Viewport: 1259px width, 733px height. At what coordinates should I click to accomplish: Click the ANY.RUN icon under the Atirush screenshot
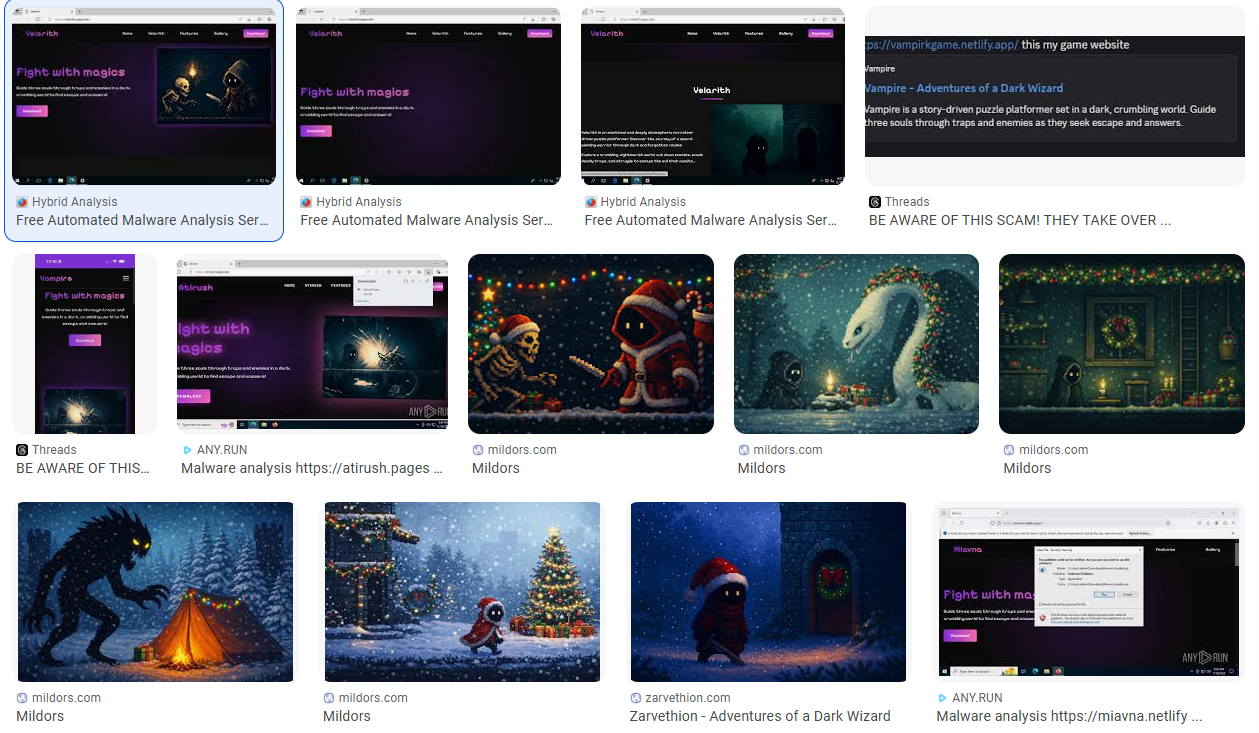click(x=187, y=450)
